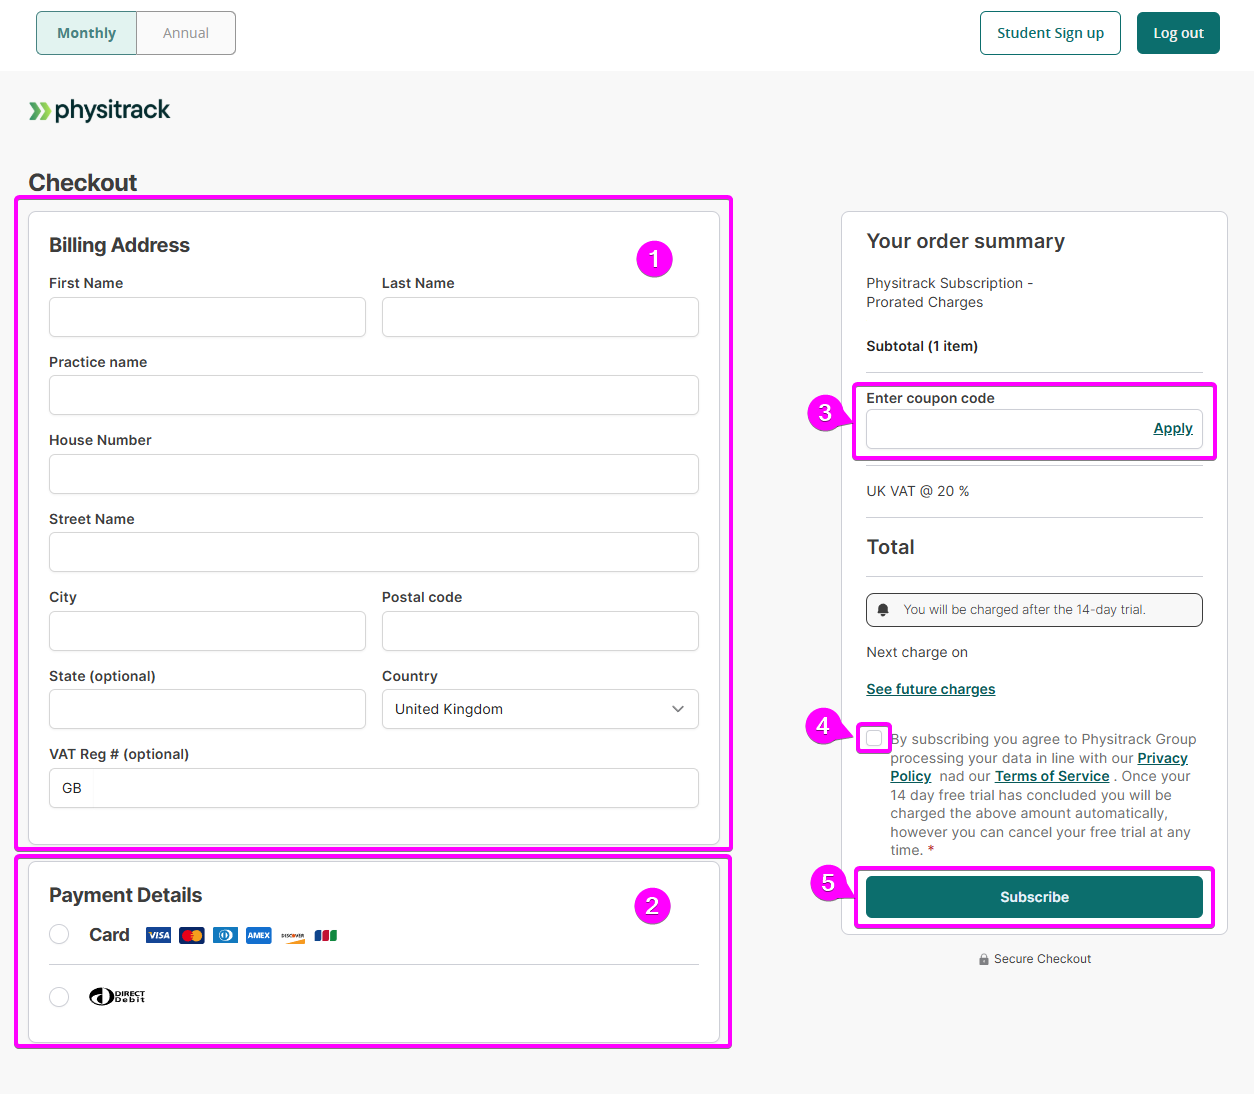Select the Direct Debit radio button
The image size is (1254, 1094).
point(59,997)
